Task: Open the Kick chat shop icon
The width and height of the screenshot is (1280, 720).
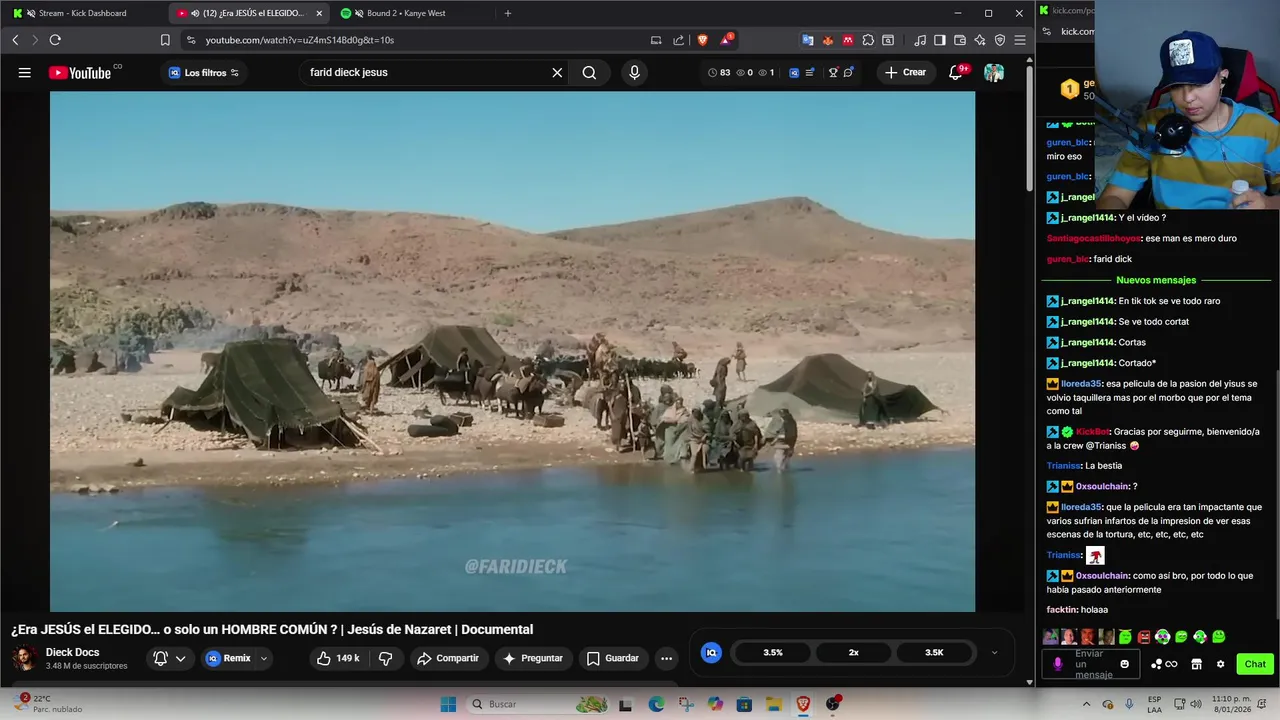Action: click(1196, 664)
